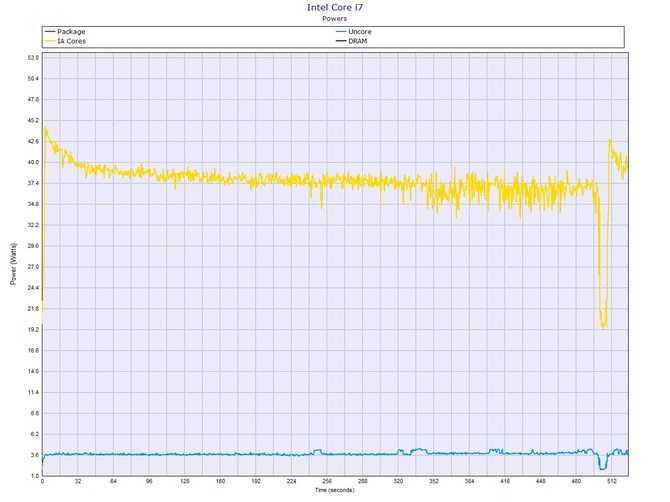Screen dimensions: 670x502
Task: Click the blue Uncore legend line swatch
Action: coord(341,32)
